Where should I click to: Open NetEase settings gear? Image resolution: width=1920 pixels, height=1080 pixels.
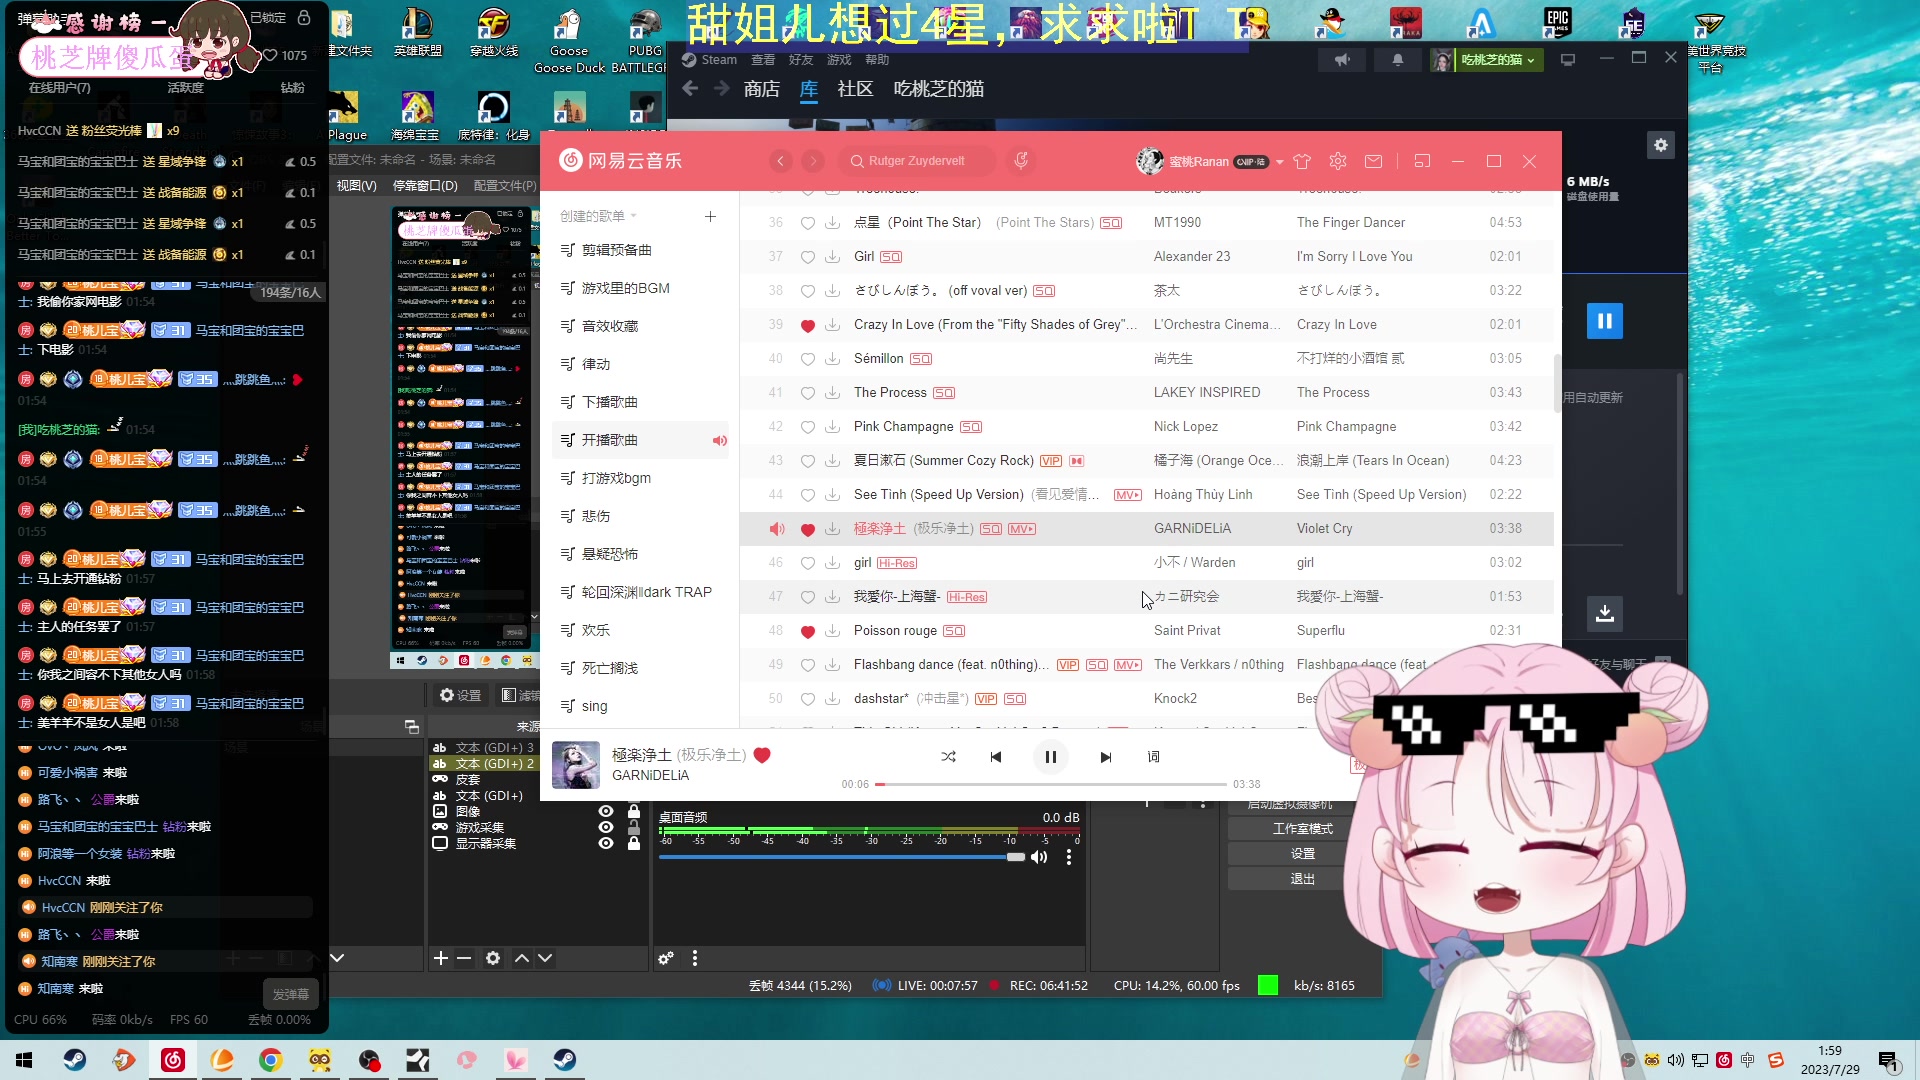(1338, 161)
